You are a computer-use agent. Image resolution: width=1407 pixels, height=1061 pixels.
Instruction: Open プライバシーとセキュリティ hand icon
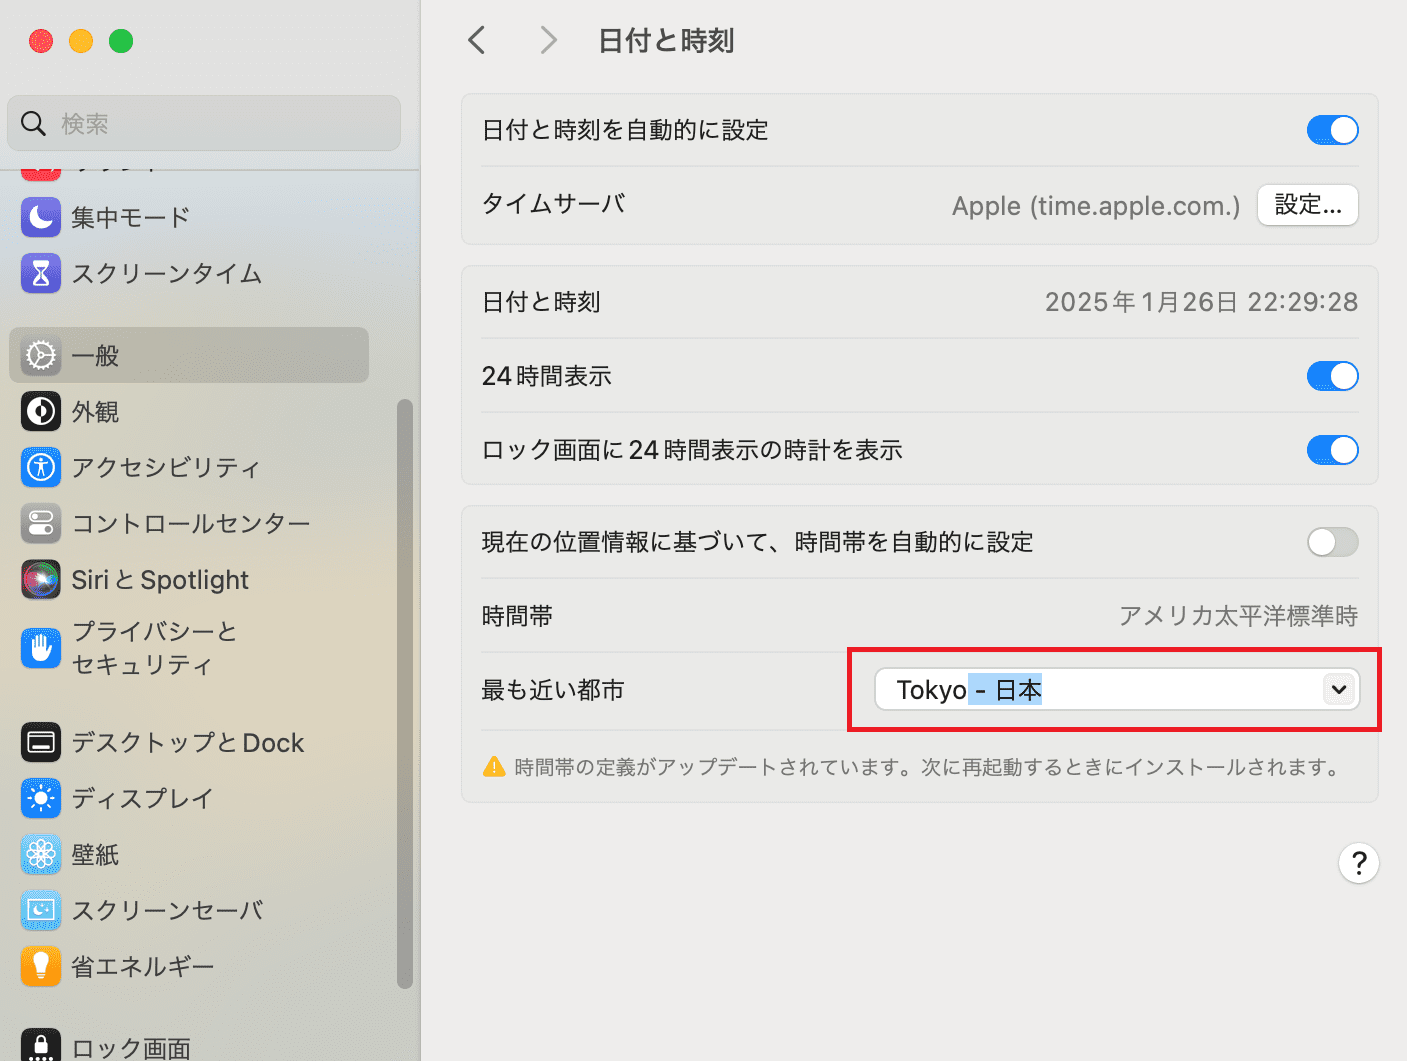(41, 648)
